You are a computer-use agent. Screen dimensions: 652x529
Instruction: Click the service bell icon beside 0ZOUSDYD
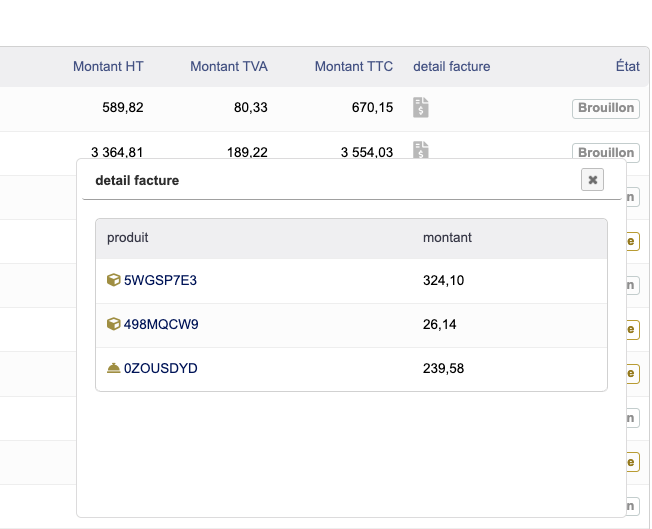[x=114, y=368]
